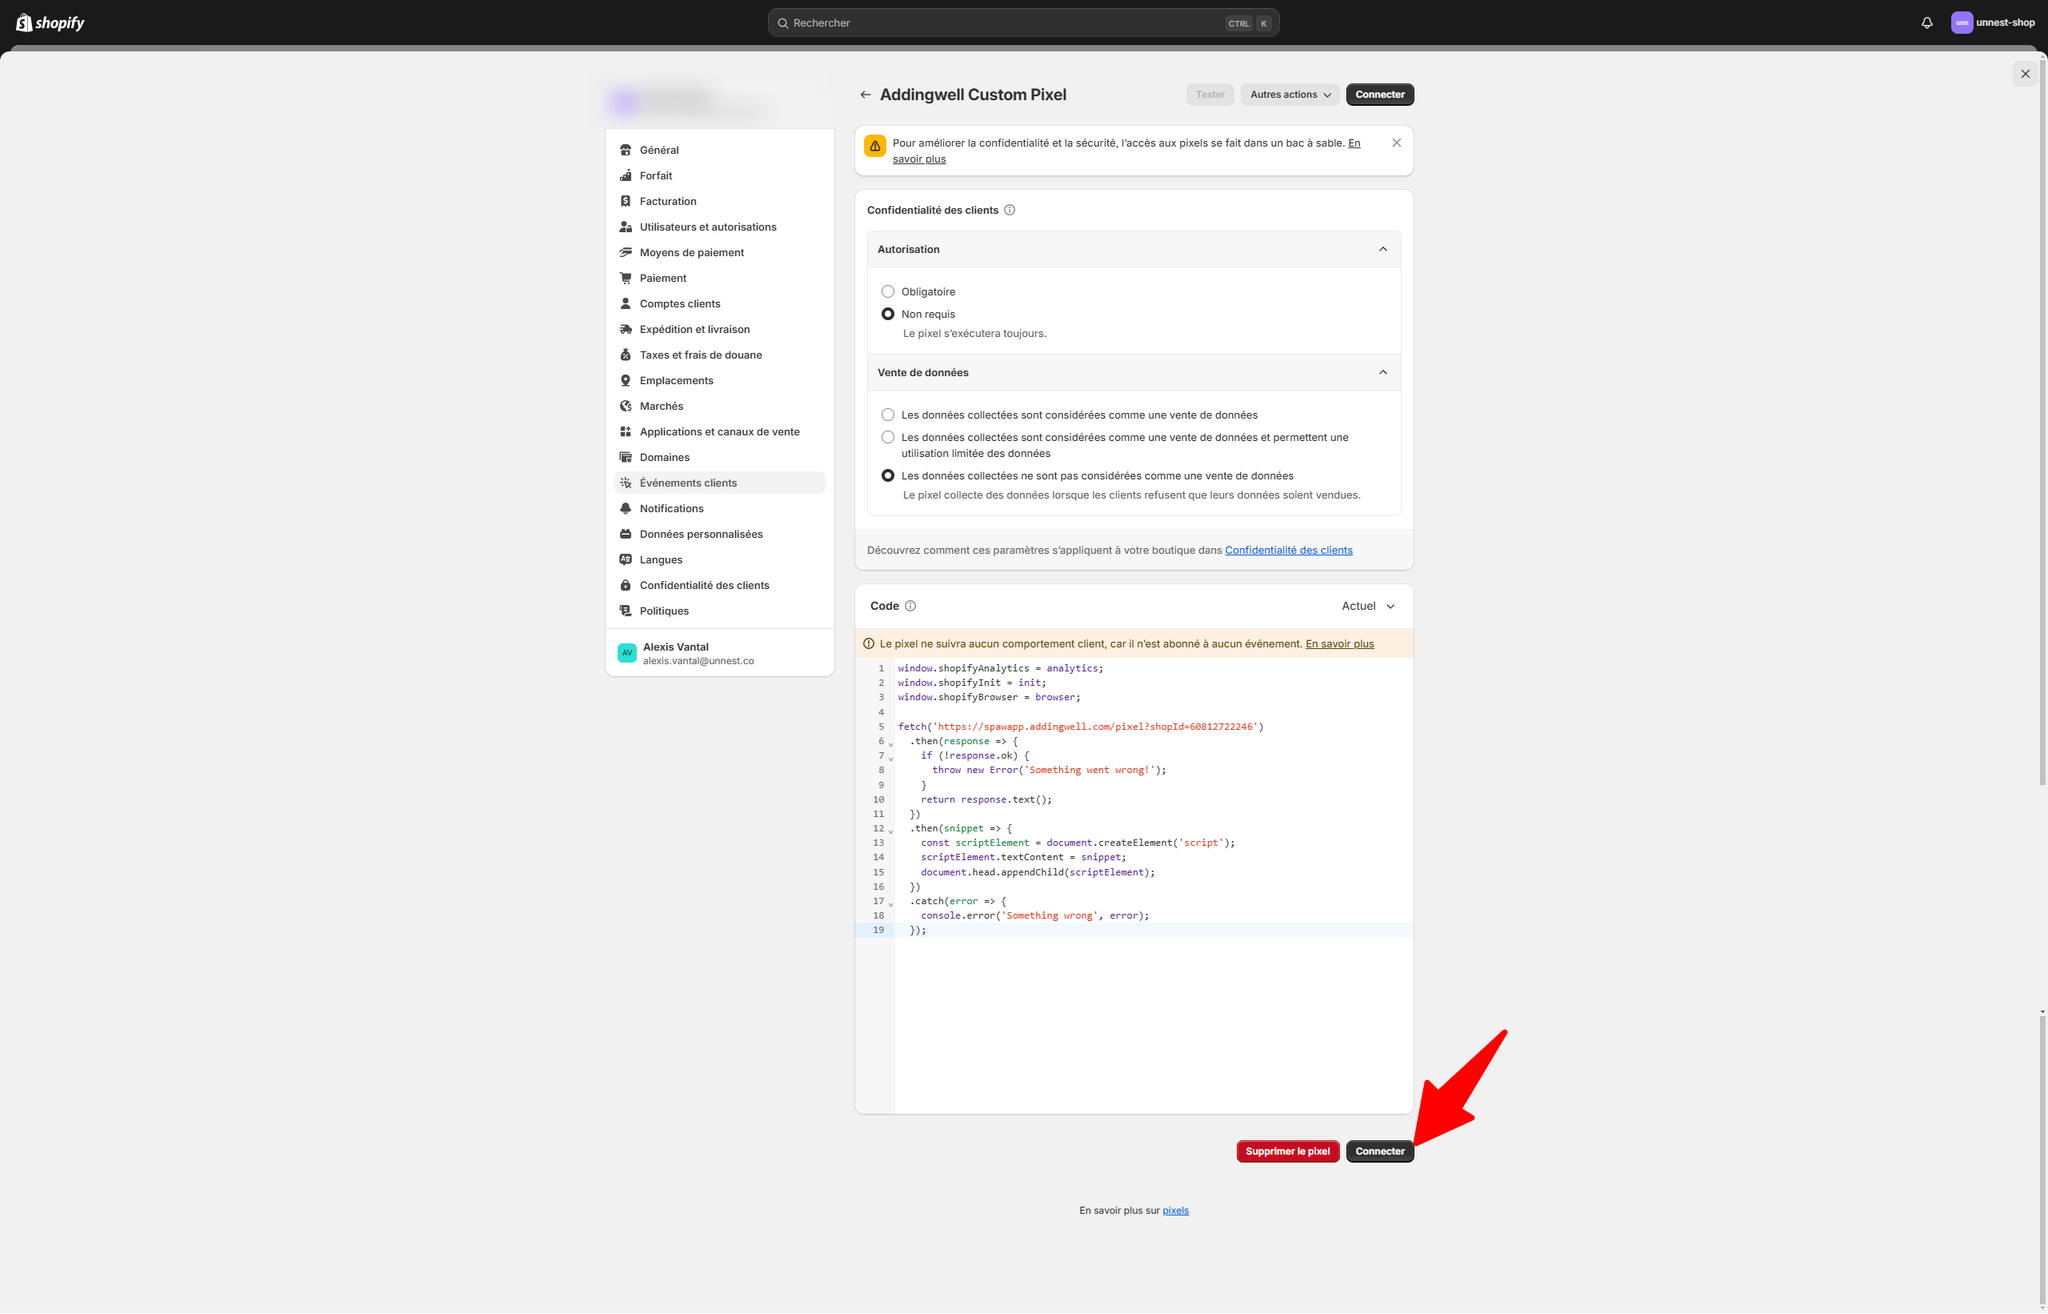Viewport: 2048px width, 1314px height.
Task: Click the Moyens de paiement icon
Action: point(626,253)
